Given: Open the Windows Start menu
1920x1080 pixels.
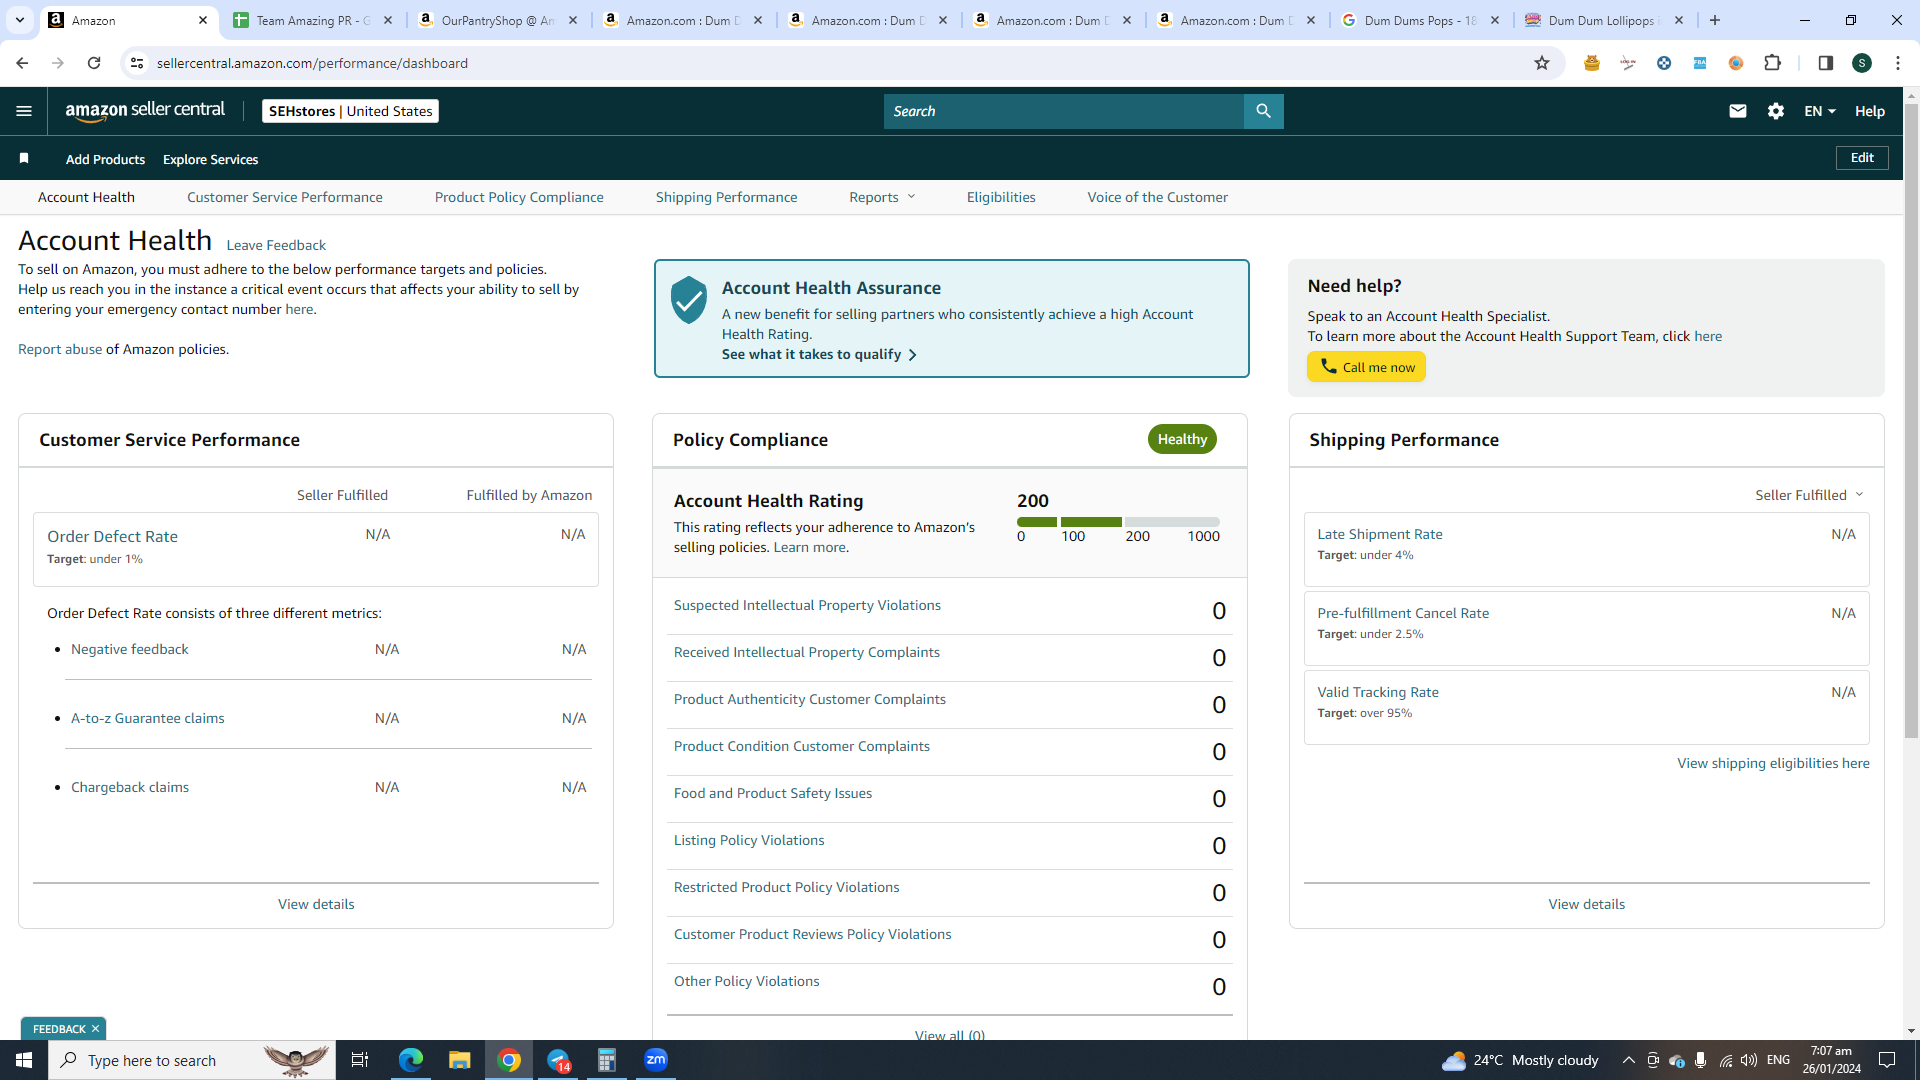Looking at the screenshot, I should [24, 1060].
